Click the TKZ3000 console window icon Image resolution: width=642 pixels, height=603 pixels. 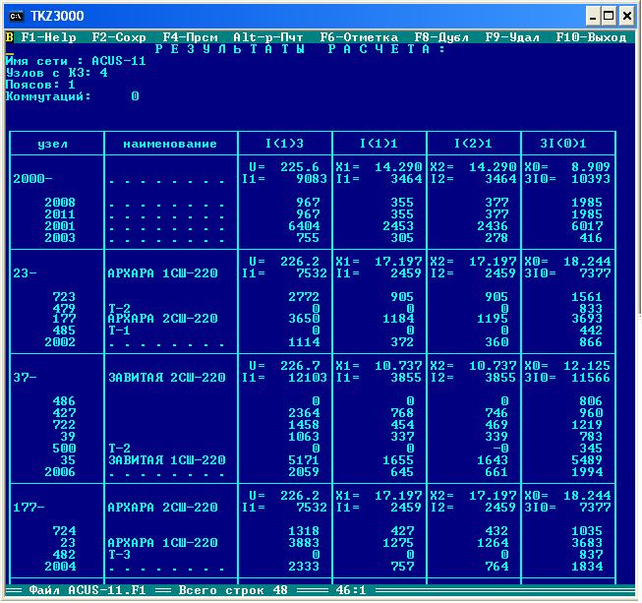coord(16,16)
